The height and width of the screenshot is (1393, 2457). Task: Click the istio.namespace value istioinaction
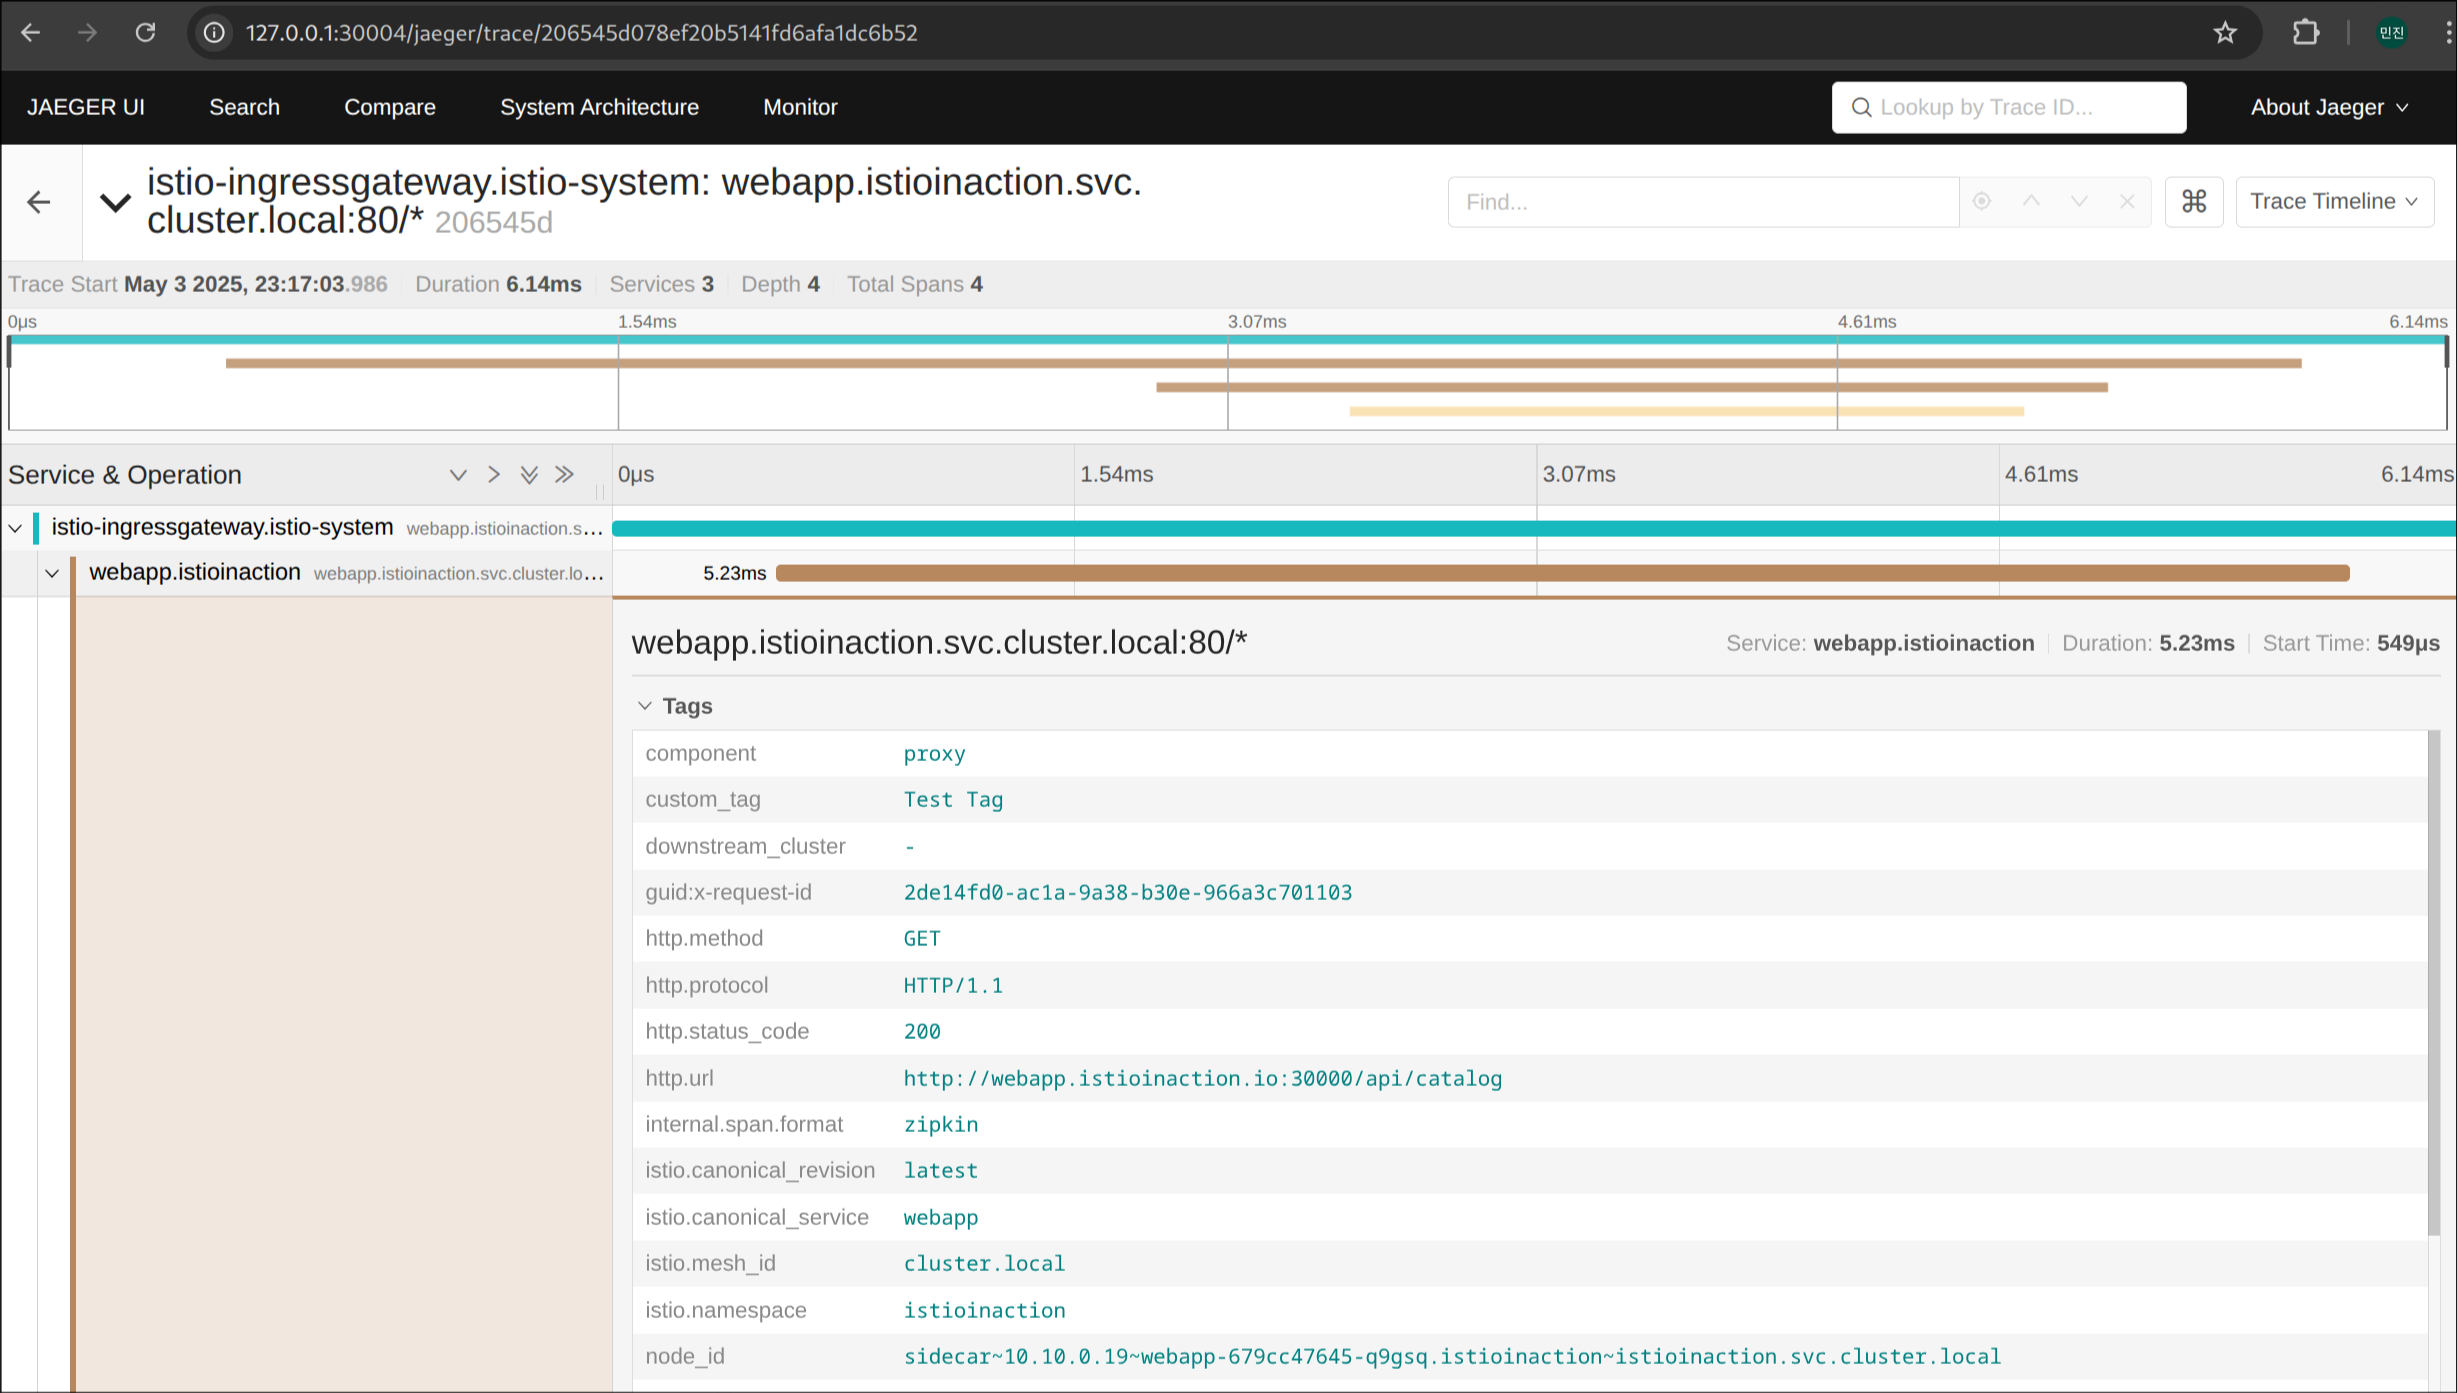coord(984,1311)
